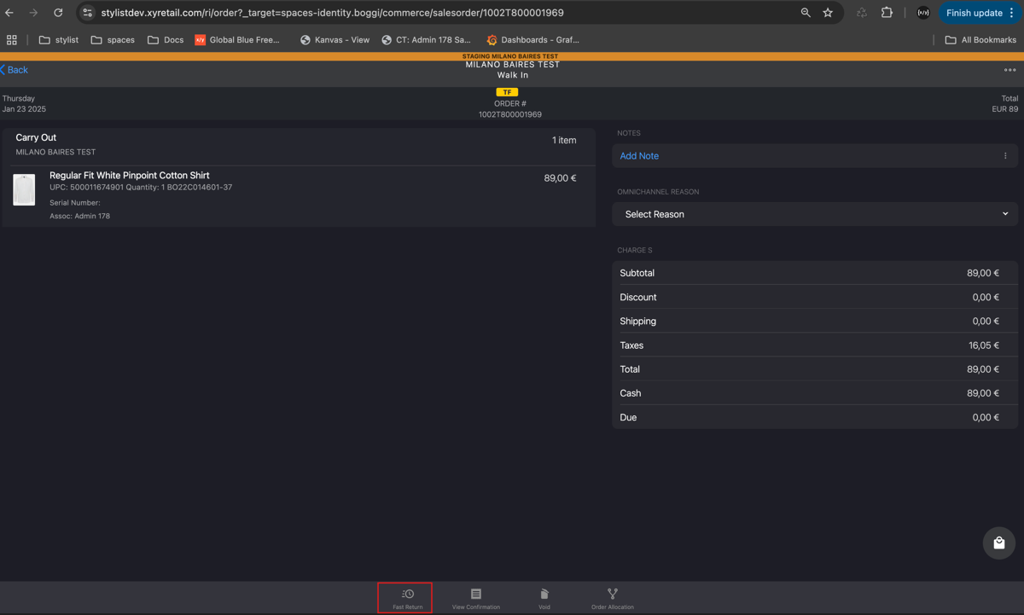
Task: Open the three-dot menu in order header
Action: pyautogui.click(x=1010, y=70)
